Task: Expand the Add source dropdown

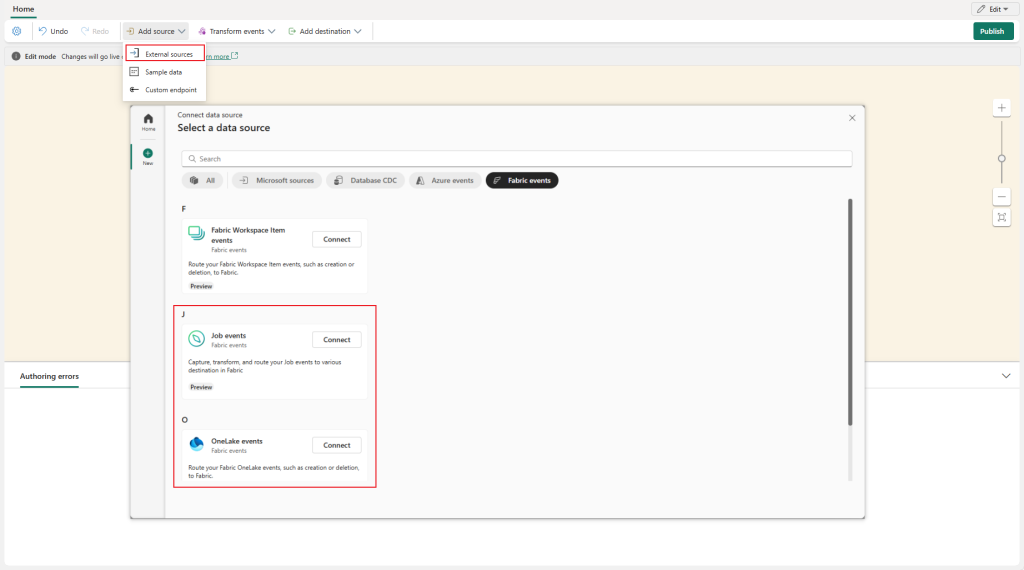Action: coord(155,31)
